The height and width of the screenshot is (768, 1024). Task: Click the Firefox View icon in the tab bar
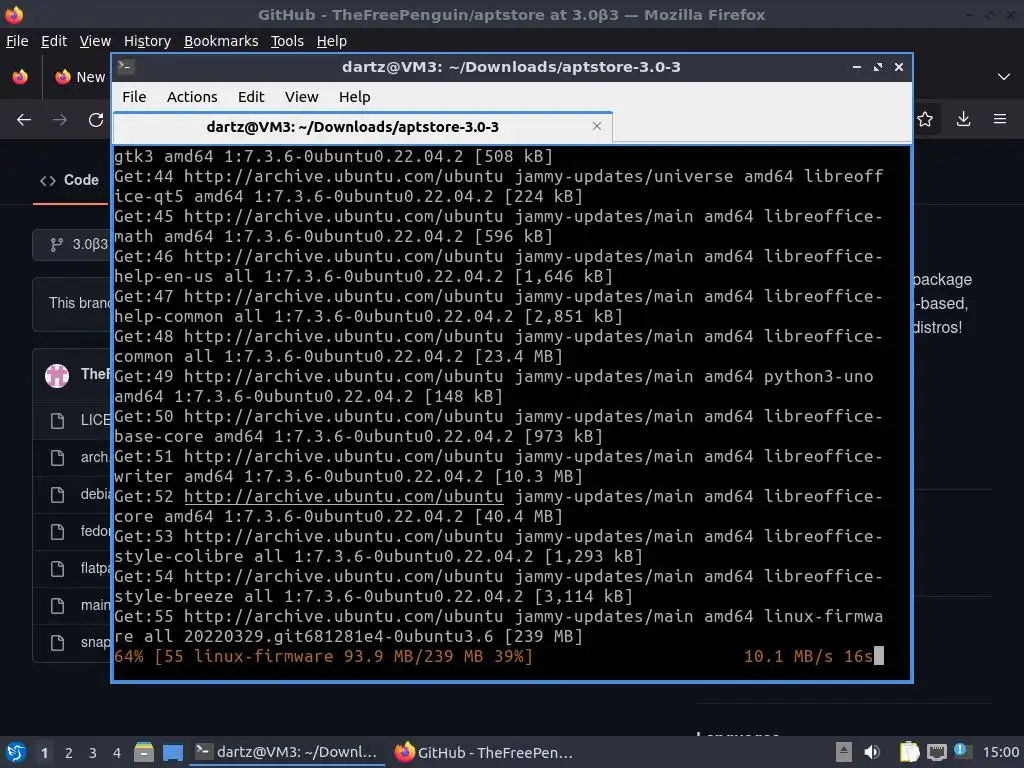(x=20, y=77)
